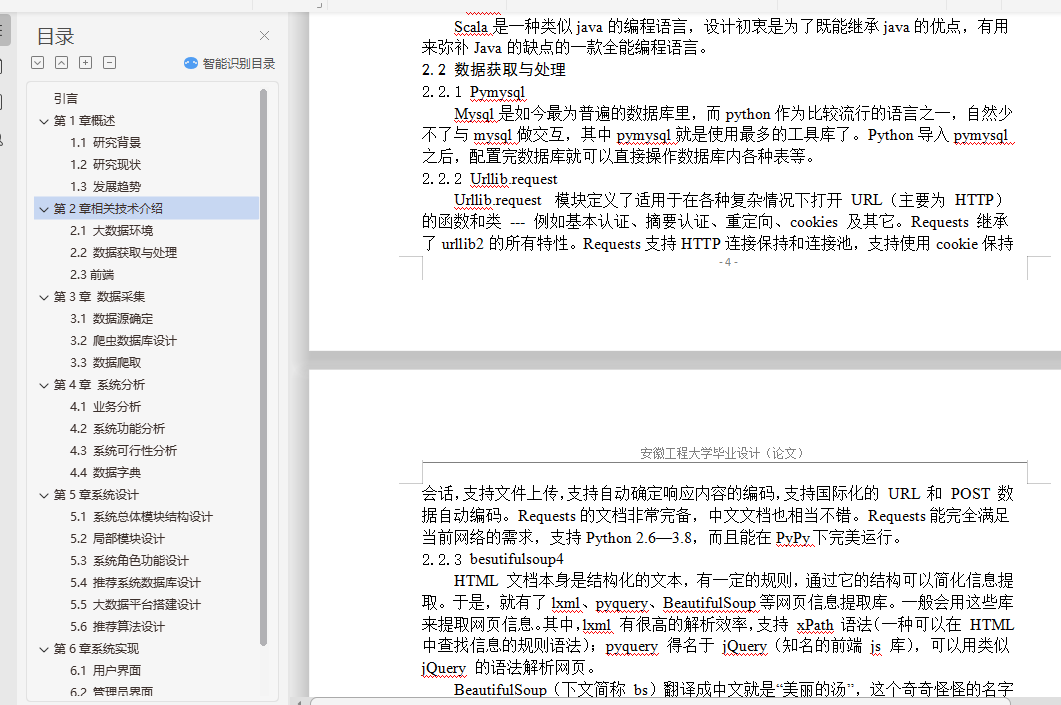
Task: Open 5.3 系统角色功能设计 entry
Action: (x=129, y=561)
